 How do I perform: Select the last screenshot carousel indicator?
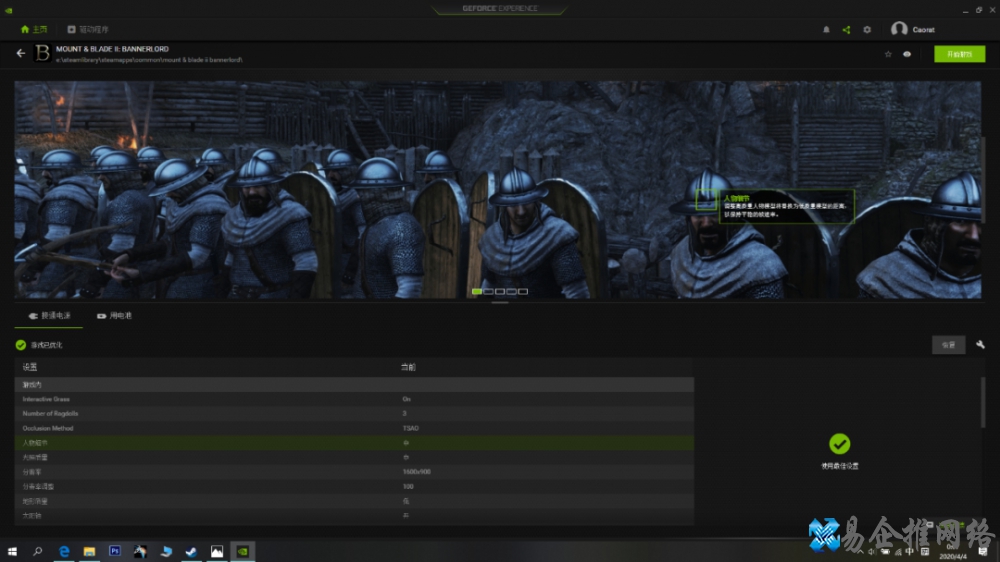(522, 291)
